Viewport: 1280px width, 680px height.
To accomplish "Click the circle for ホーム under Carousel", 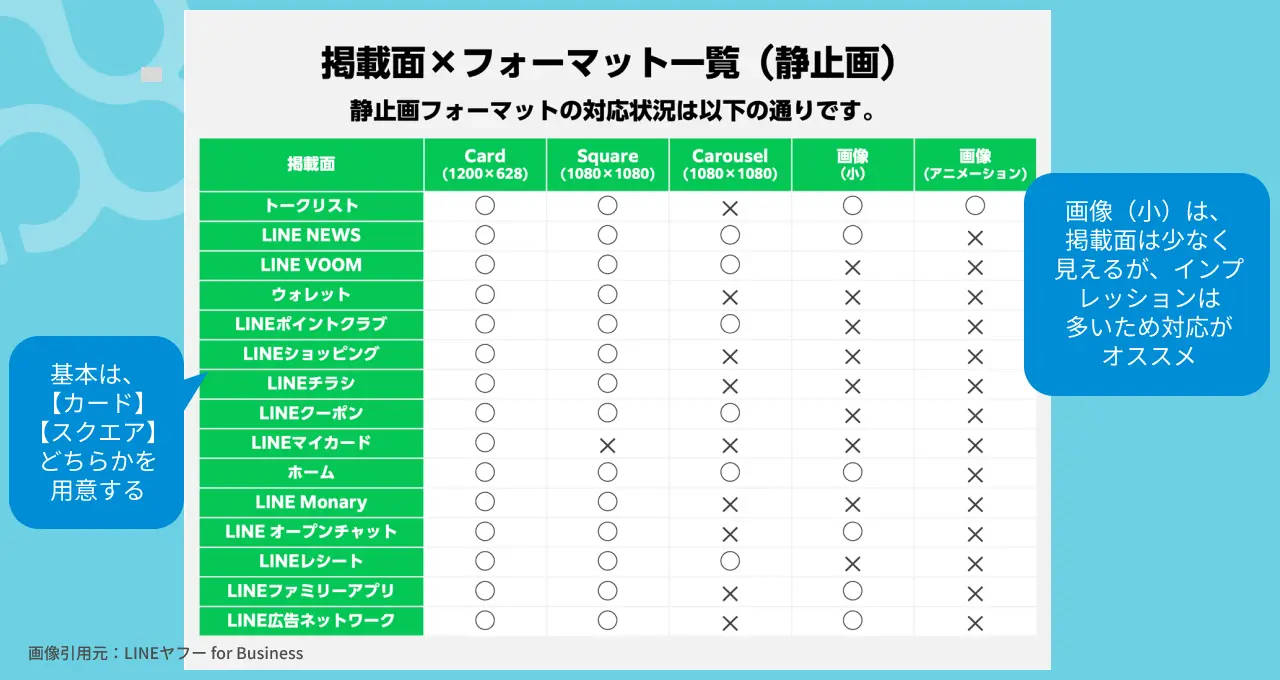I will [730, 471].
